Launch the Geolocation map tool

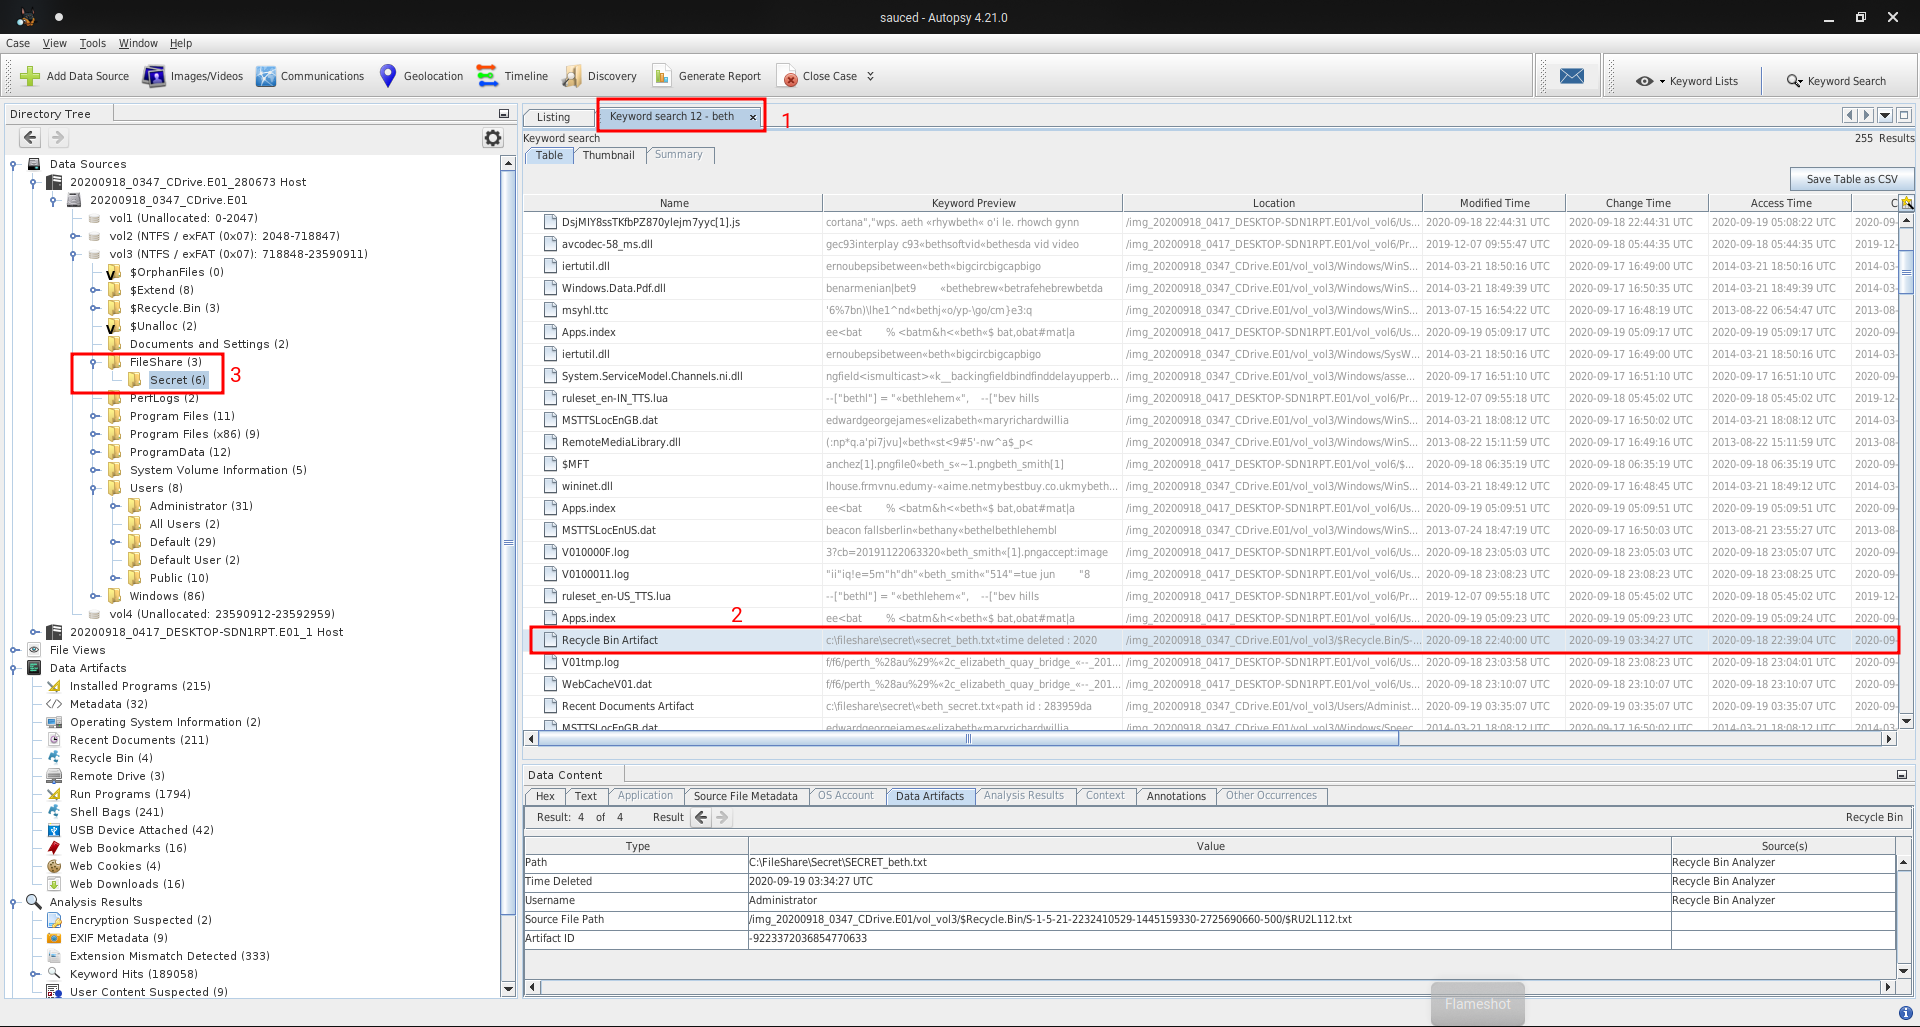tap(388, 76)
